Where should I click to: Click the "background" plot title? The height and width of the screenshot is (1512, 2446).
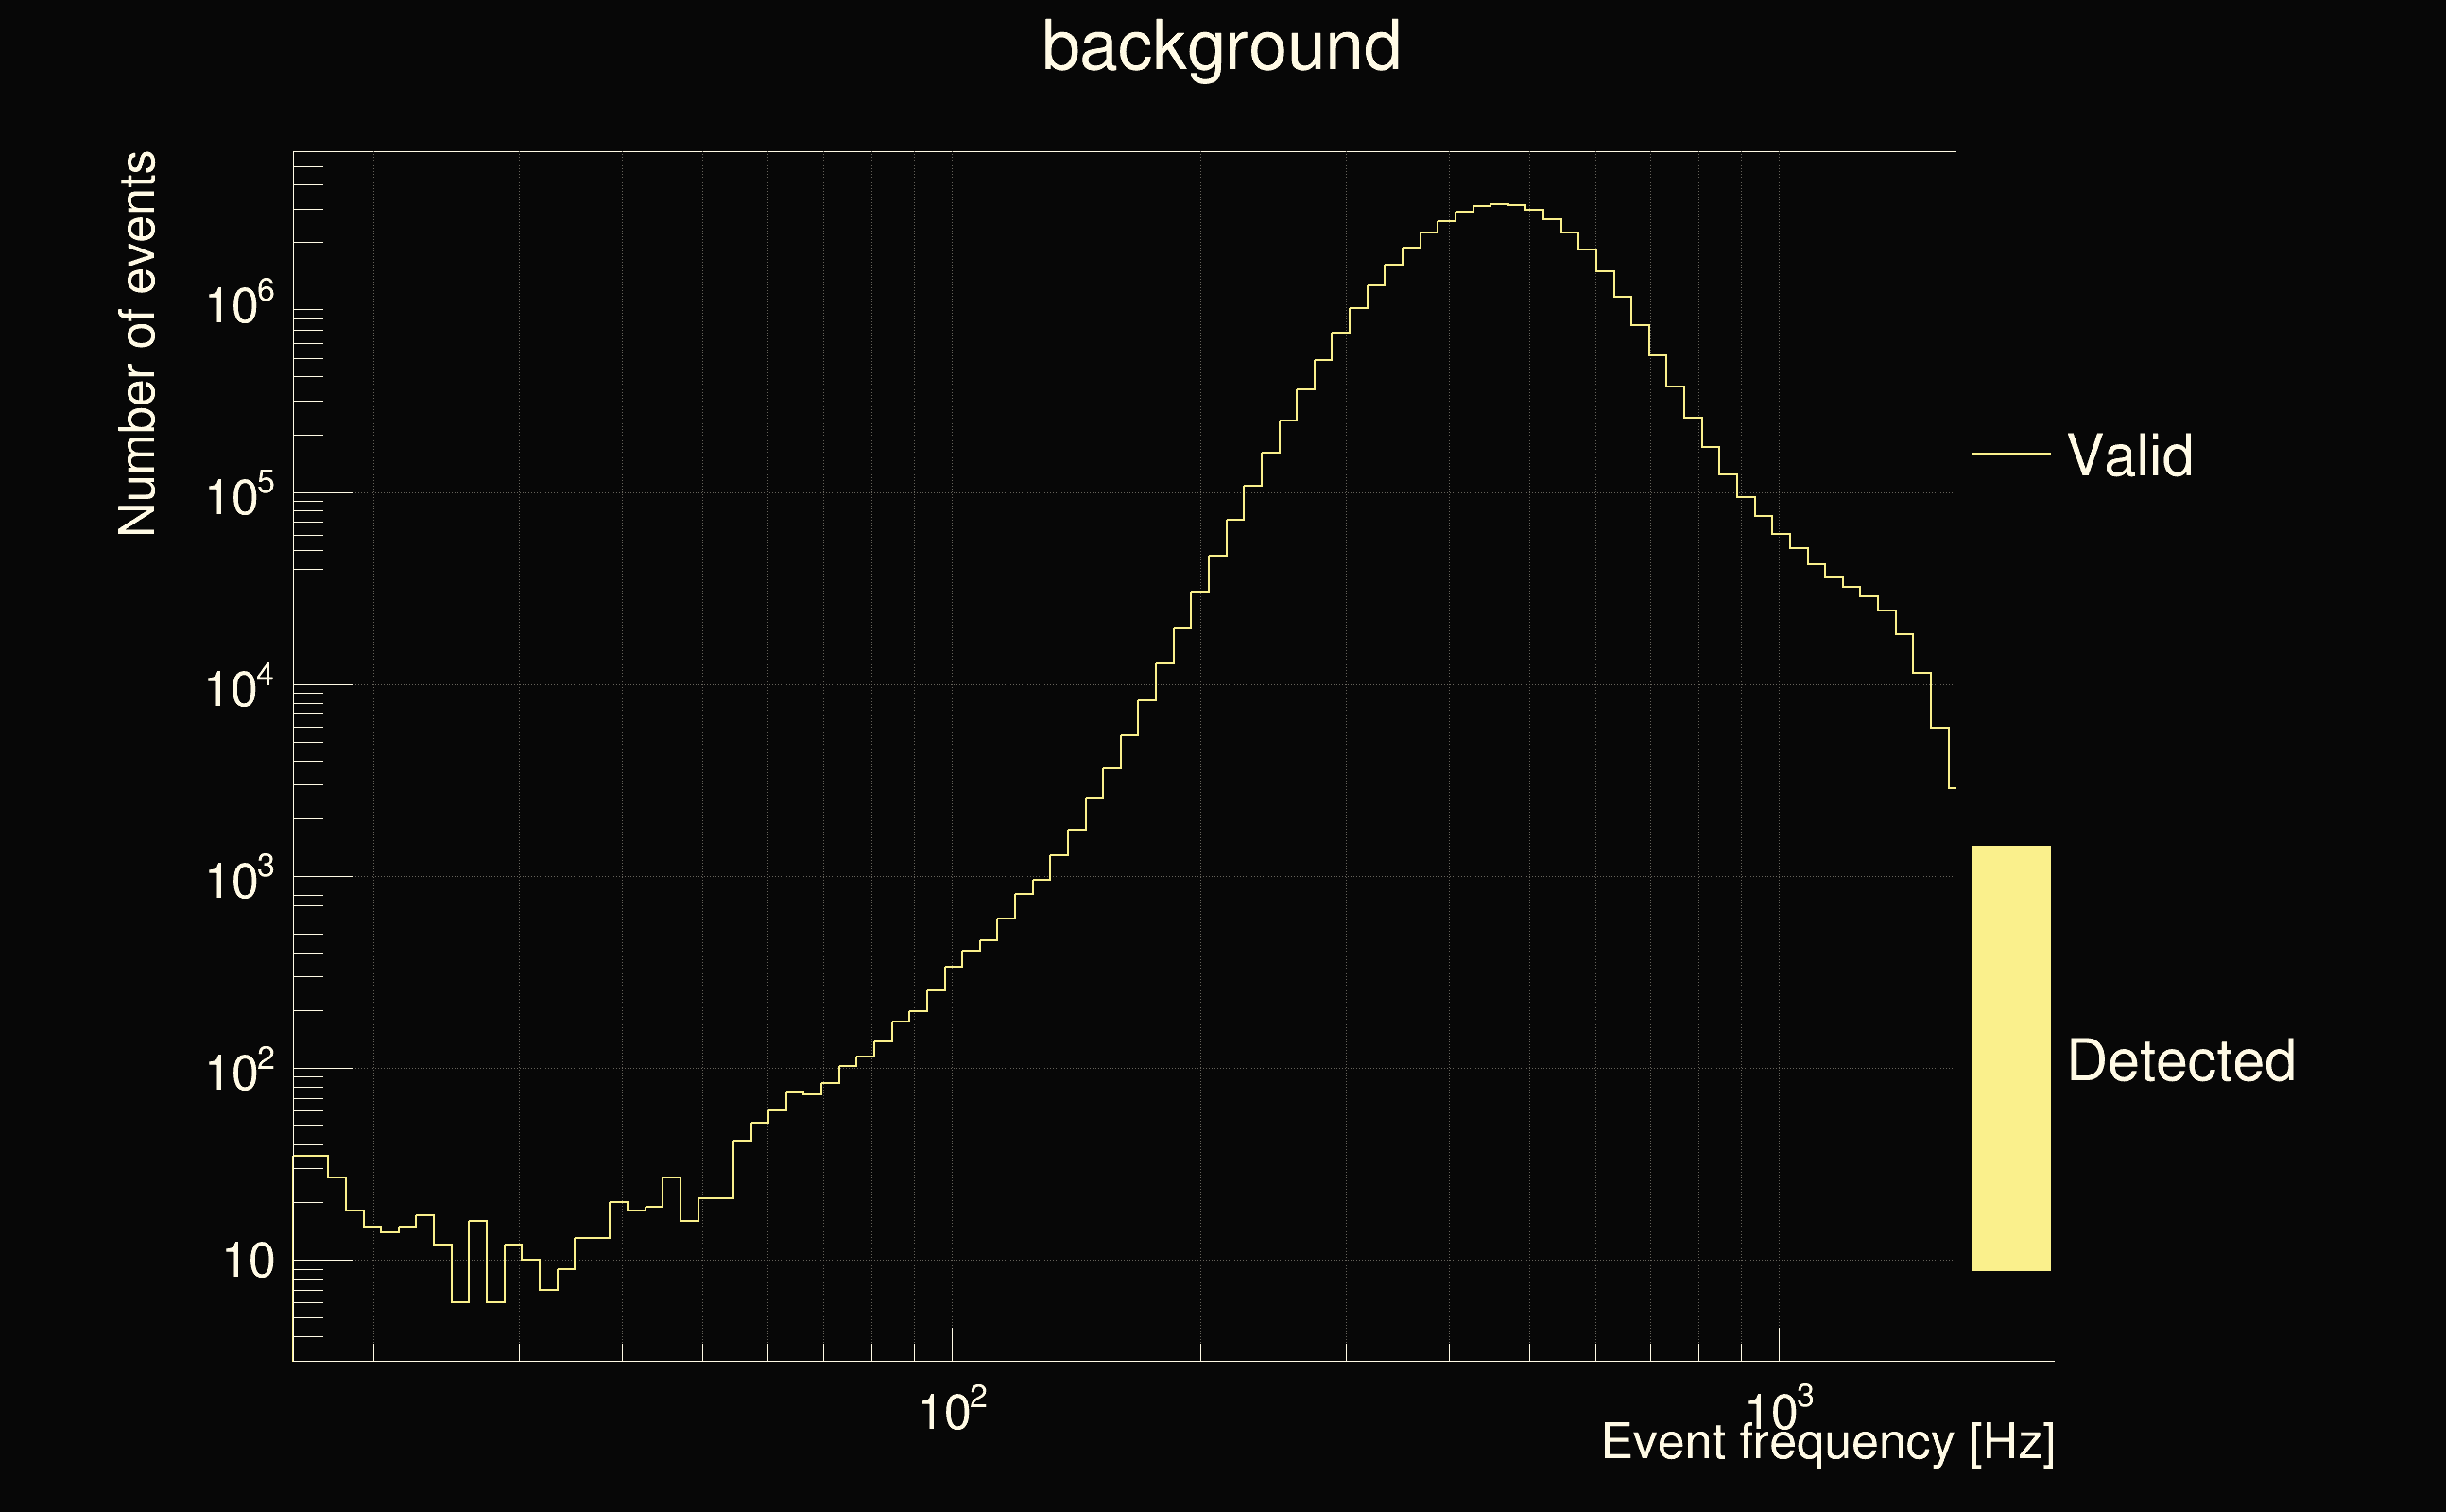point(1220,47)
